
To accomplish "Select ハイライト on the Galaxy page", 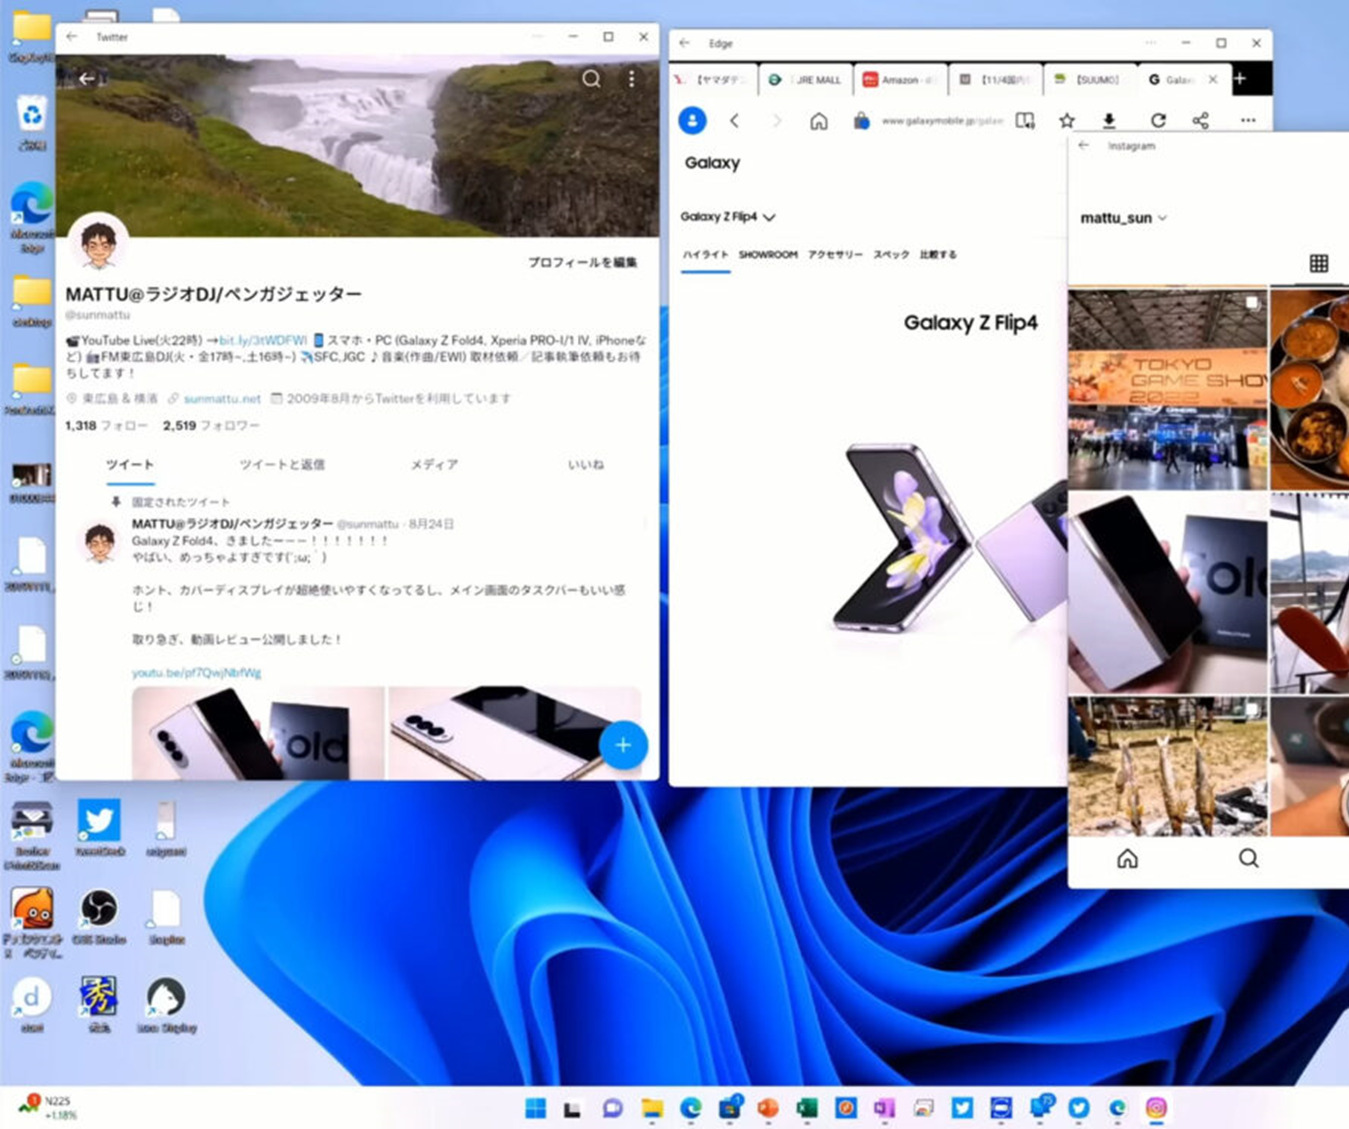I will pyautogui.click(x=705, y=255).
